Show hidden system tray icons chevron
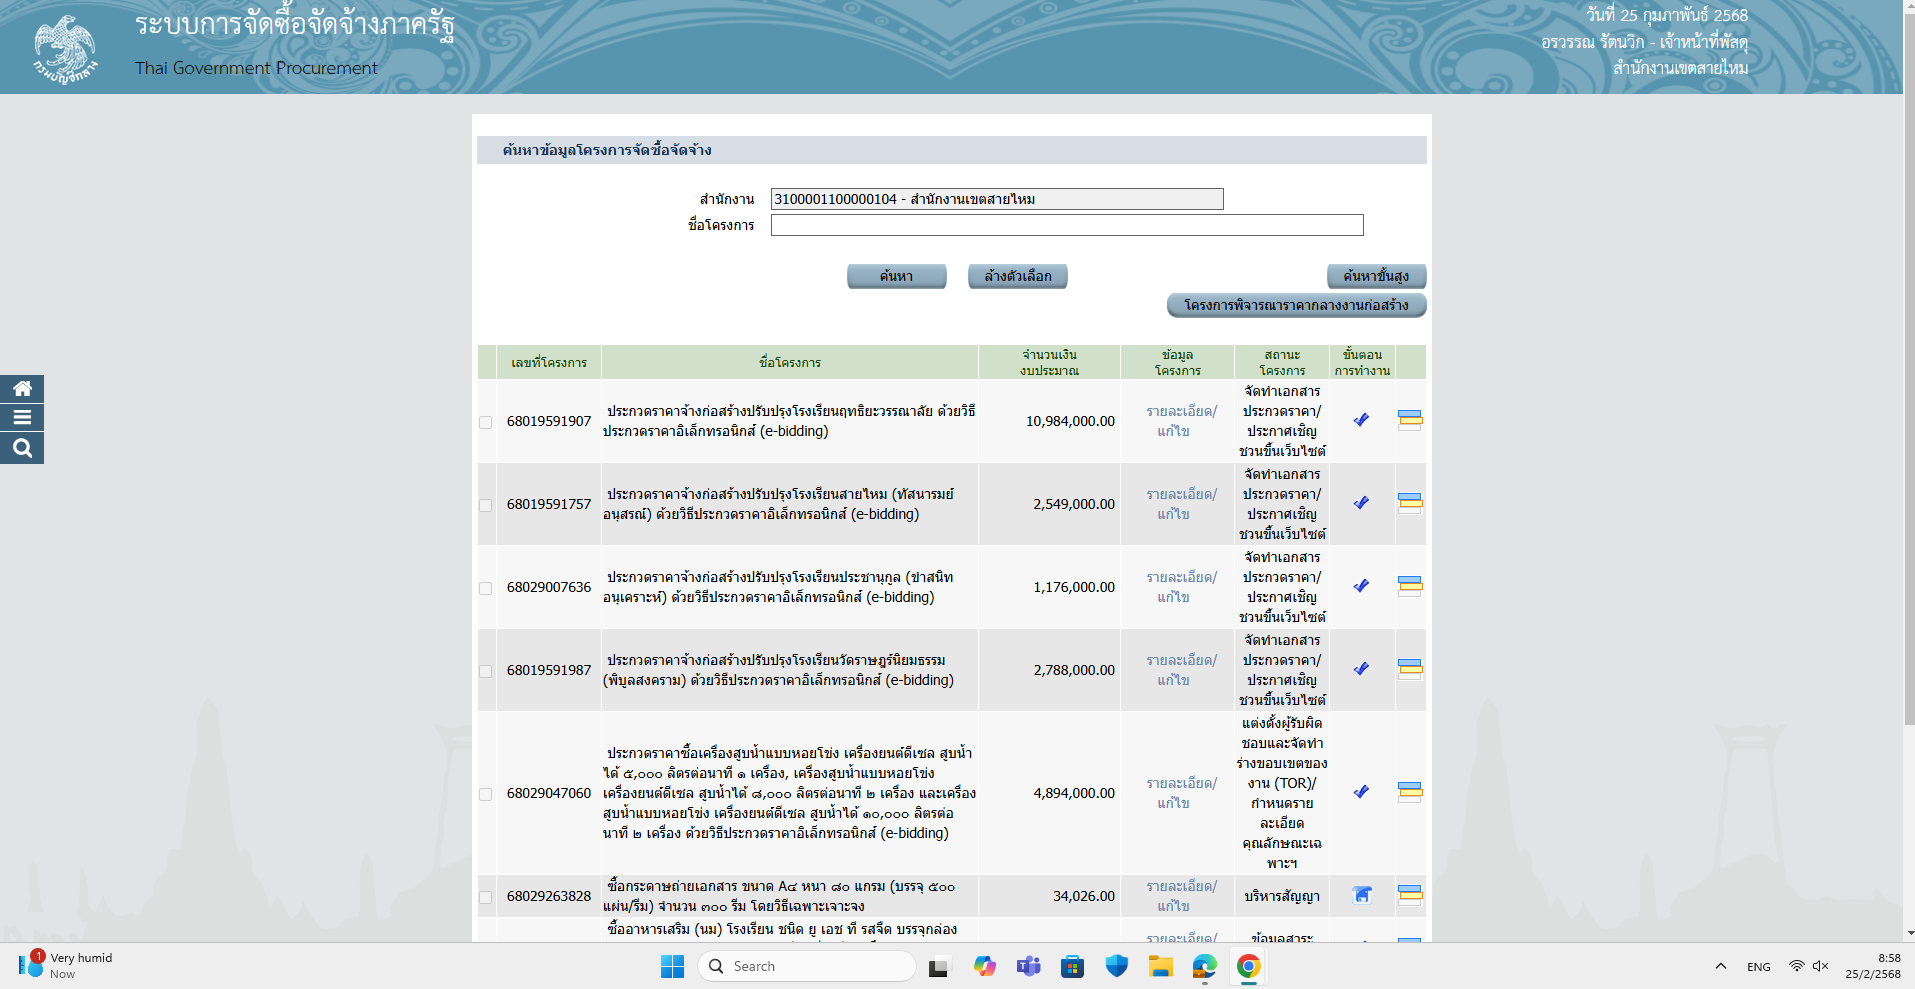1915x989 pixels. 1720,966
